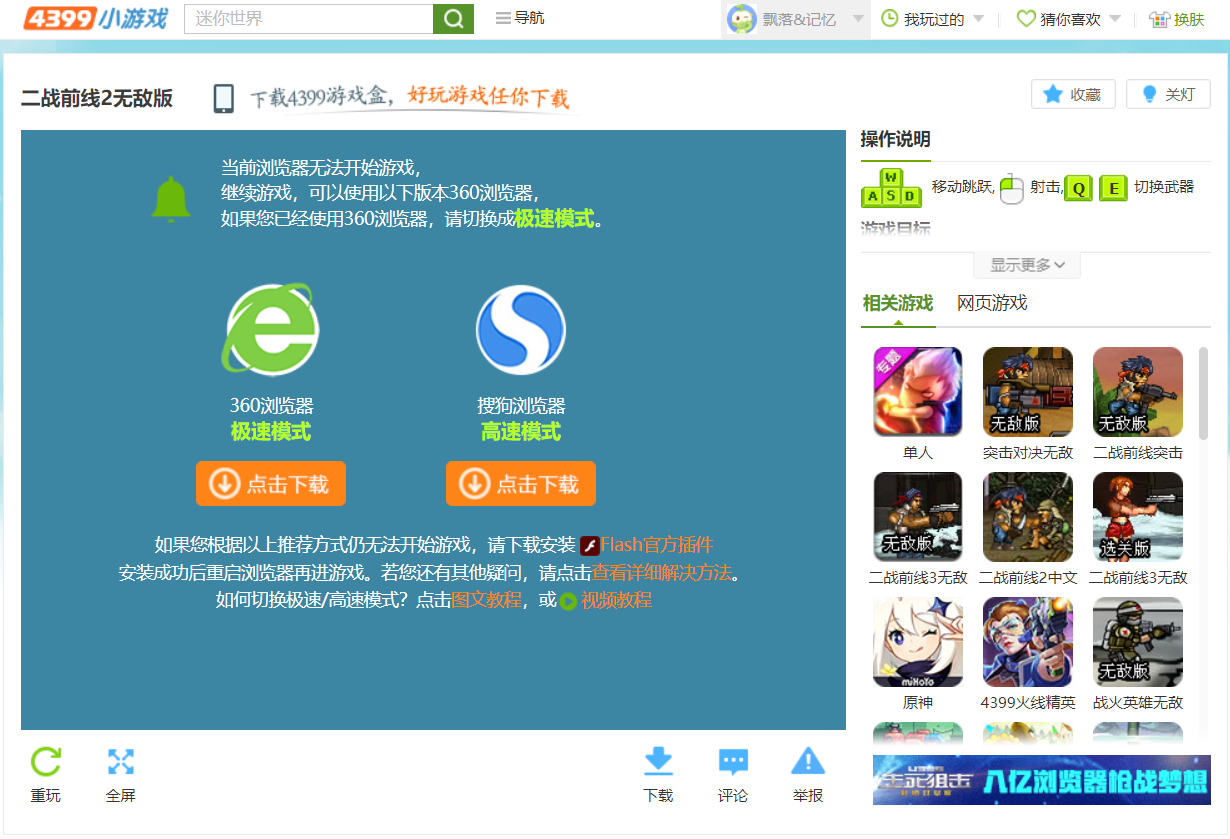Click the 搜狗浏览器 logo icon
Viewport: 1230px width, 839px height.
click(521, 330)
